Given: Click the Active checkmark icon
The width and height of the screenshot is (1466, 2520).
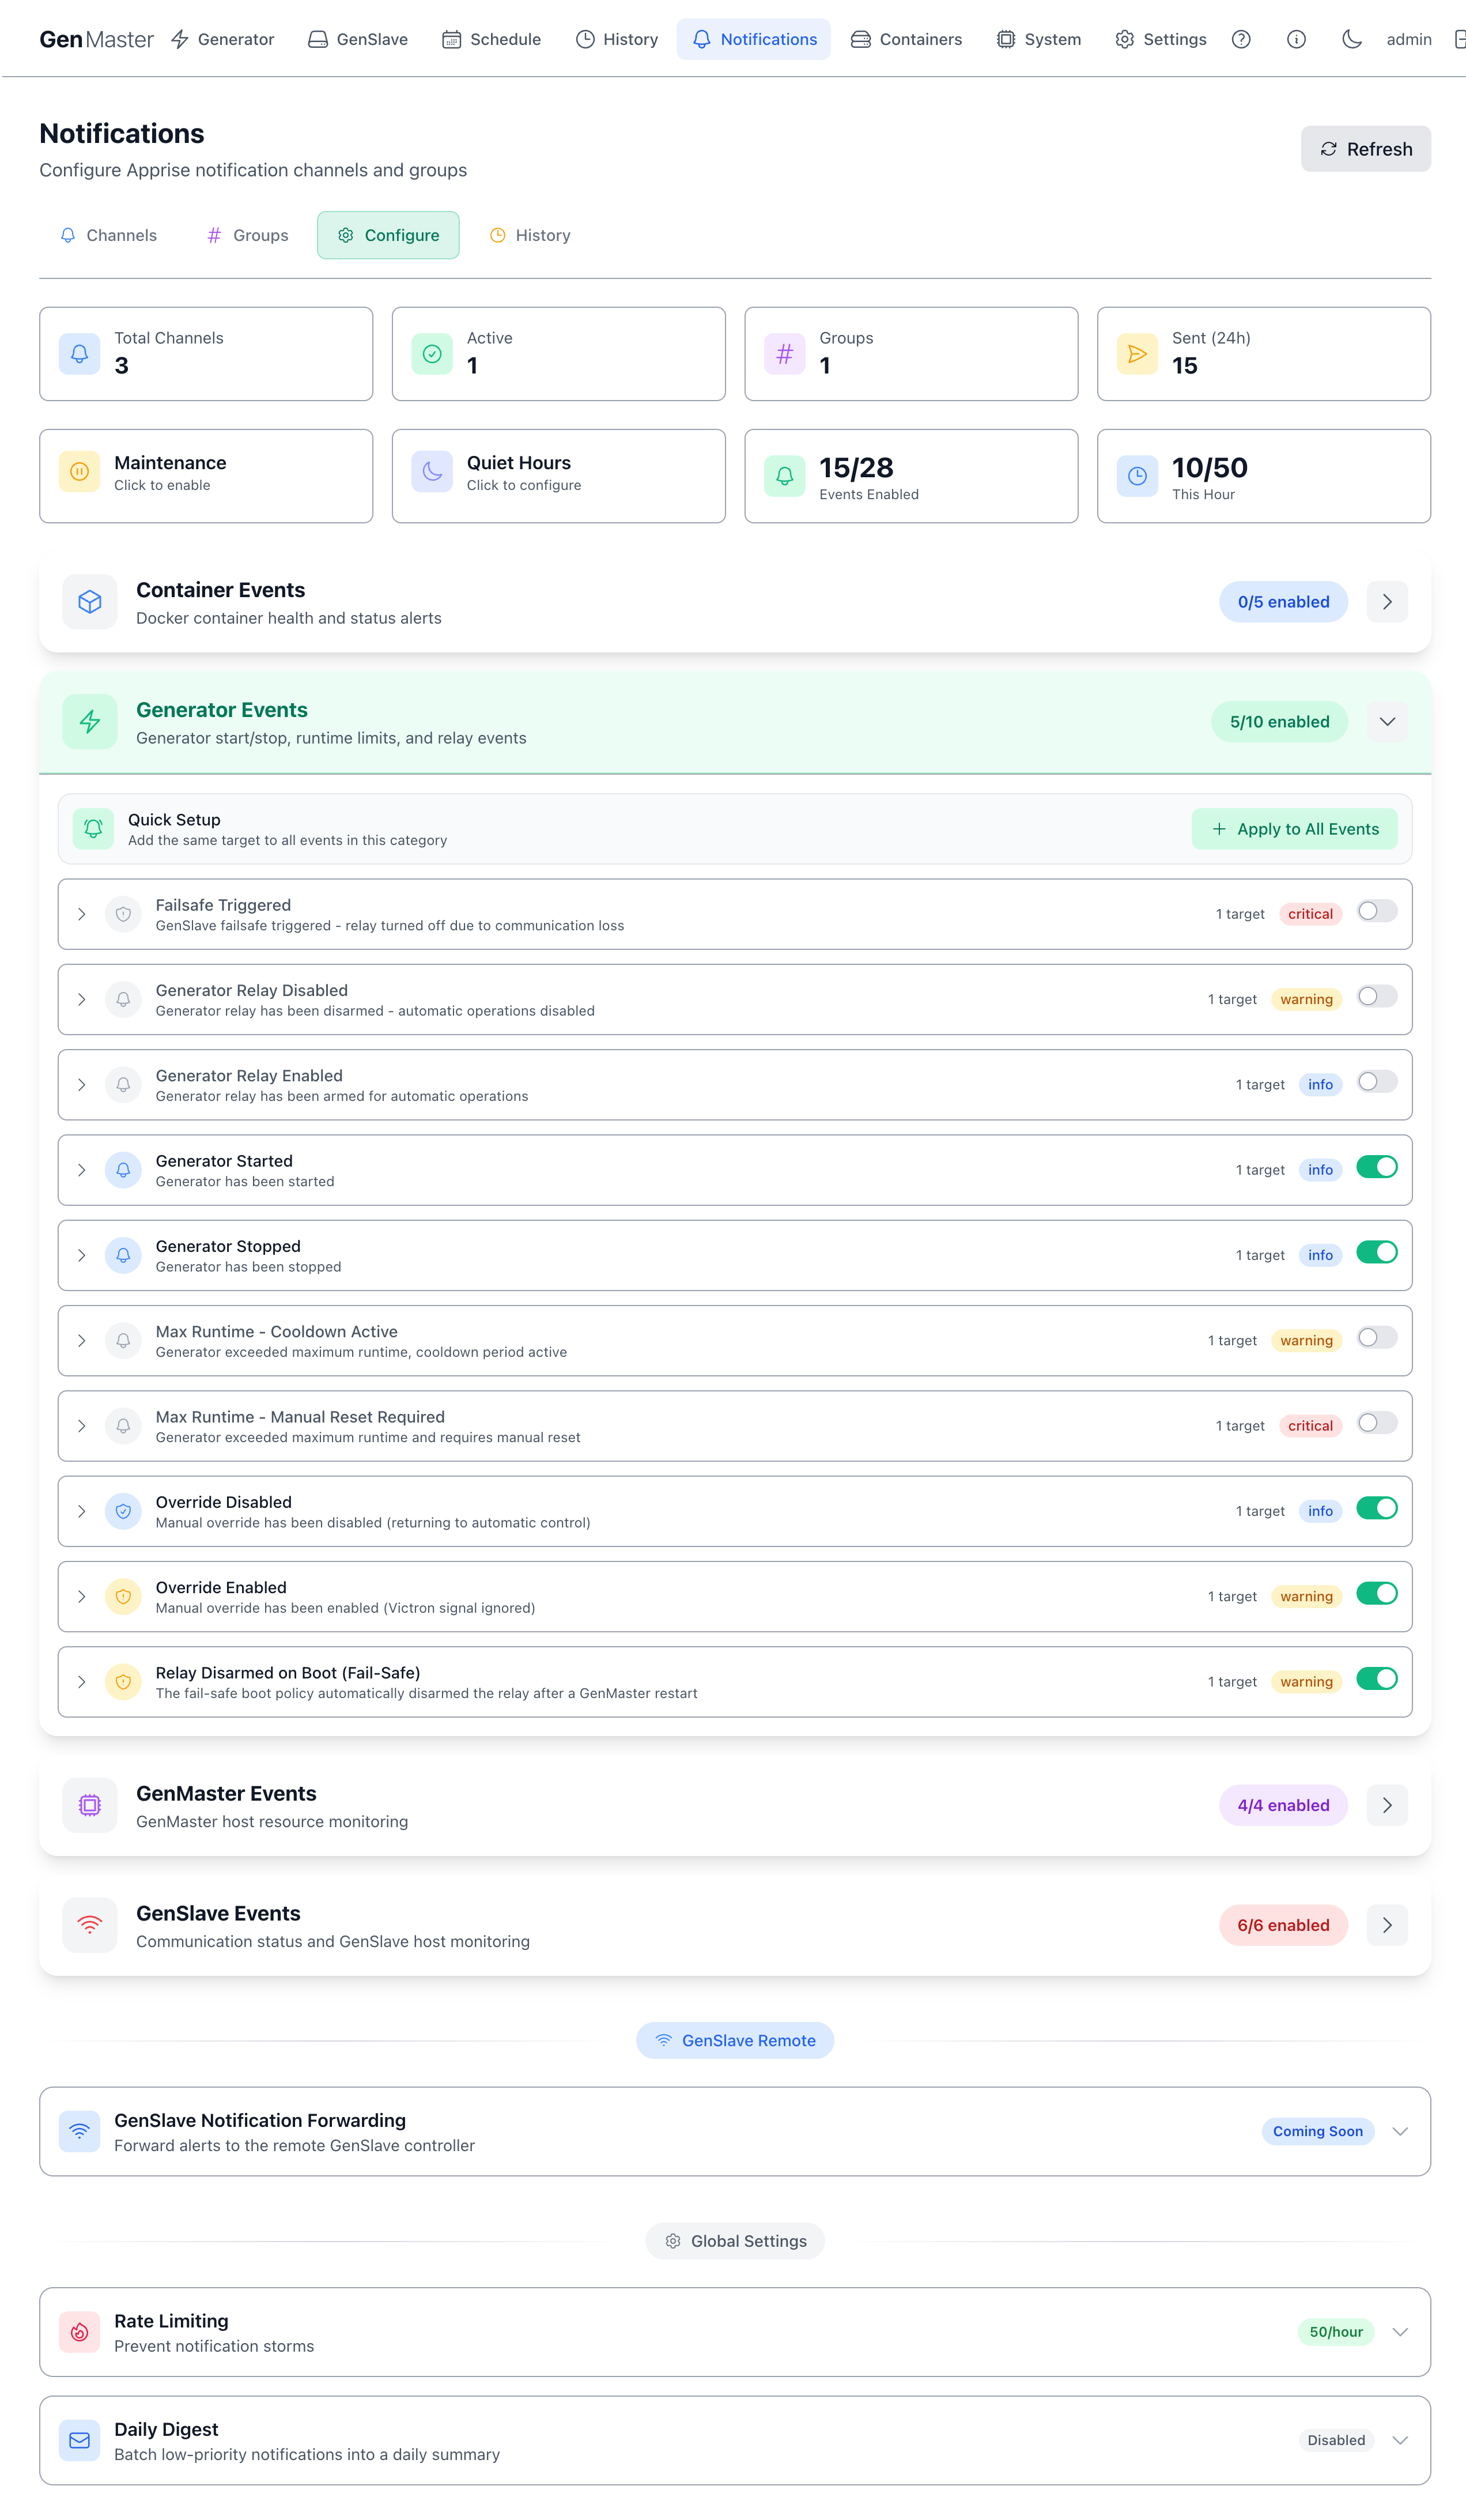Looking at the screenshot, I should pyautogui.click(x=432, y=354).
